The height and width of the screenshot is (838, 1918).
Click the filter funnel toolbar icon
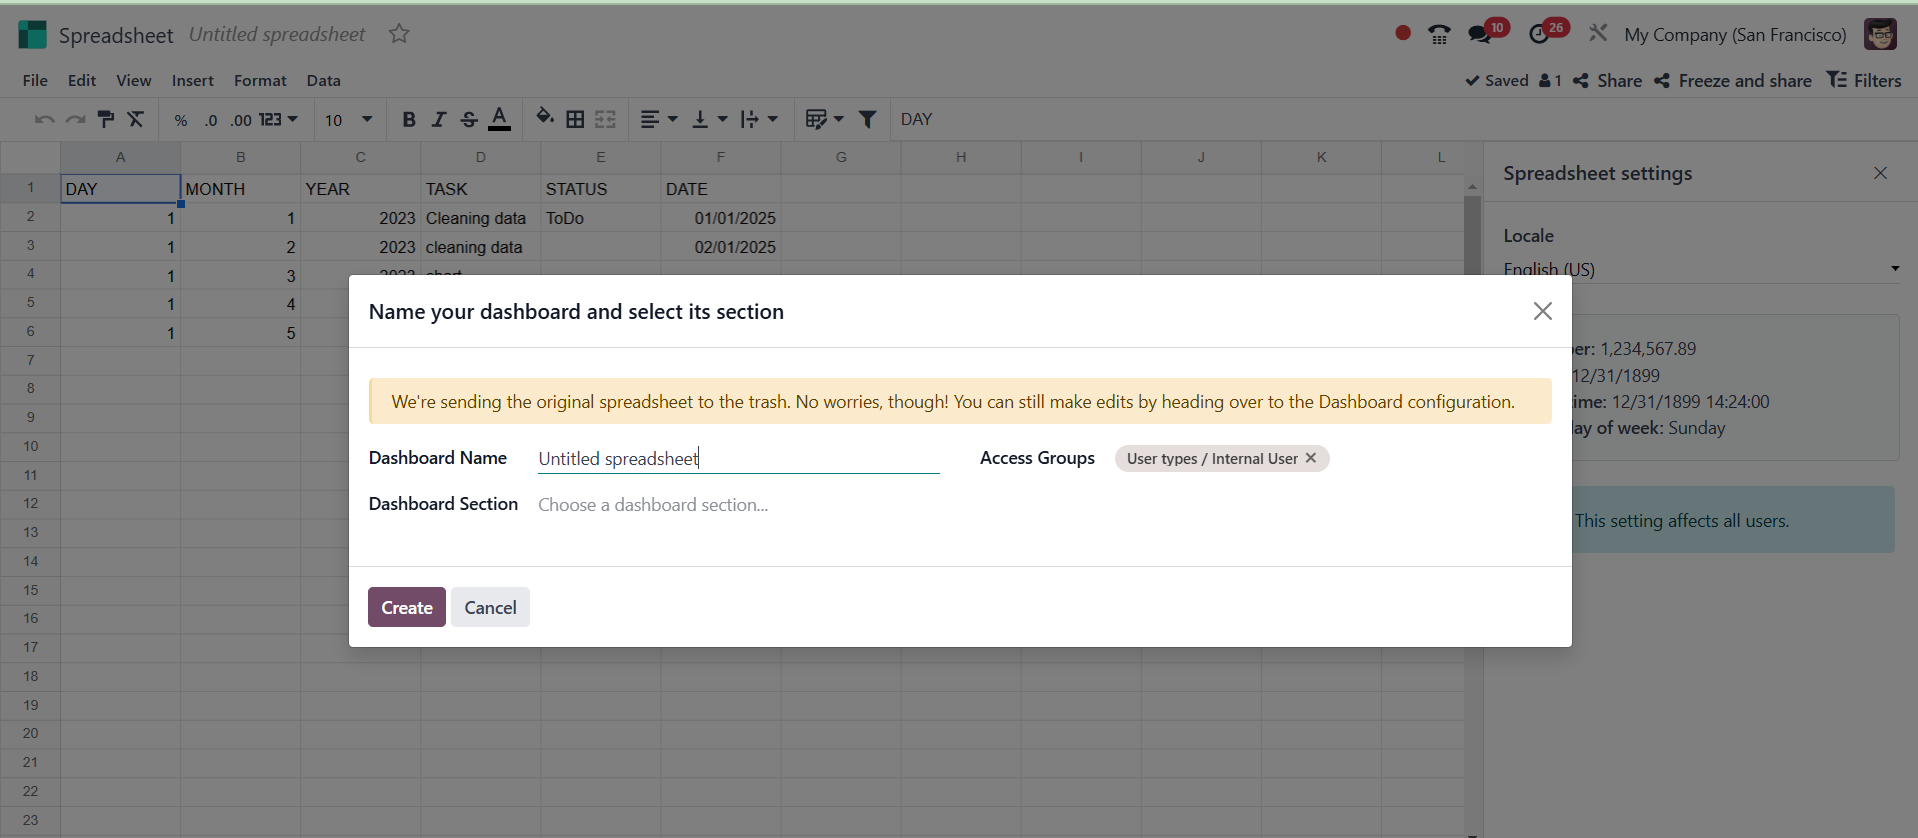pos(868,120)
